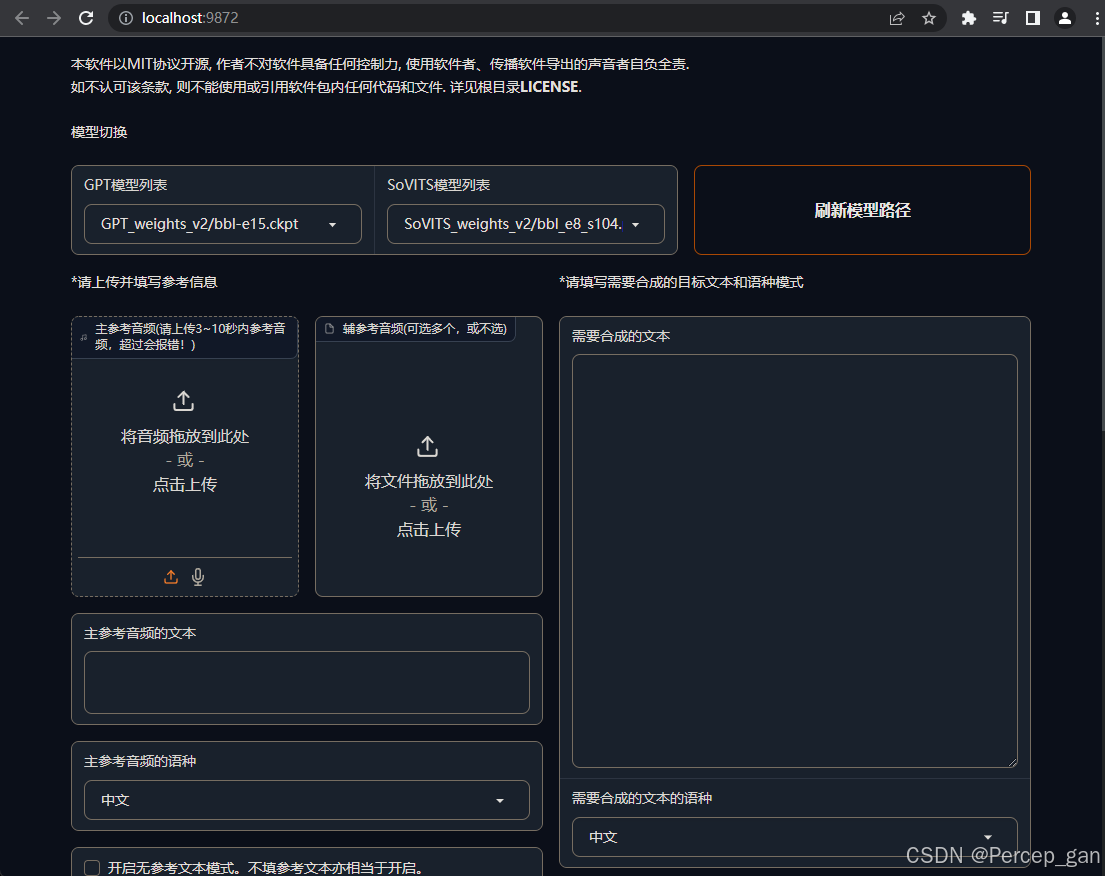Switch to microphone recording source
The width and height of the screenshot is (1105, 876).
[198, 577]
